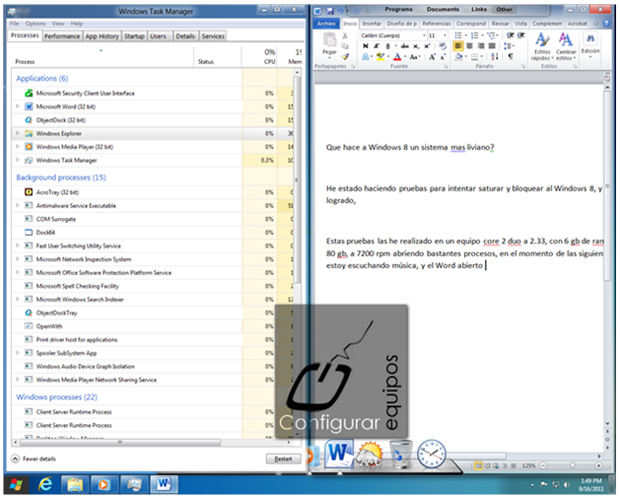Apply red font color button
Viewport: 620px width, 497px height.
tap(397, 57)
